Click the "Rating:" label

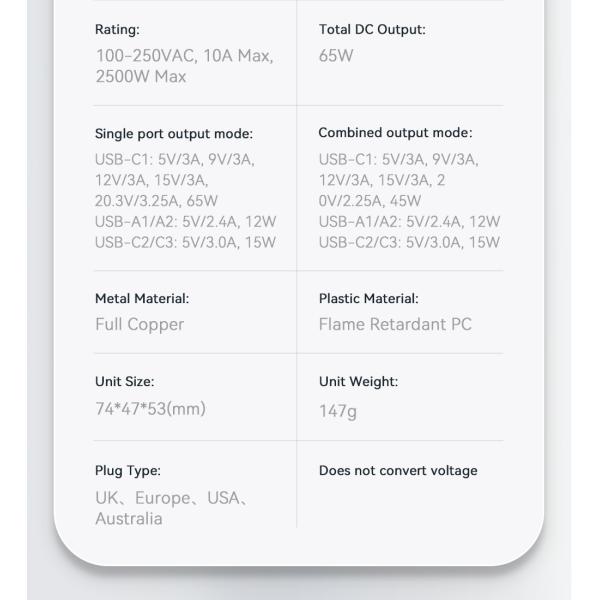pyautogui.click(x=117, y=30)
